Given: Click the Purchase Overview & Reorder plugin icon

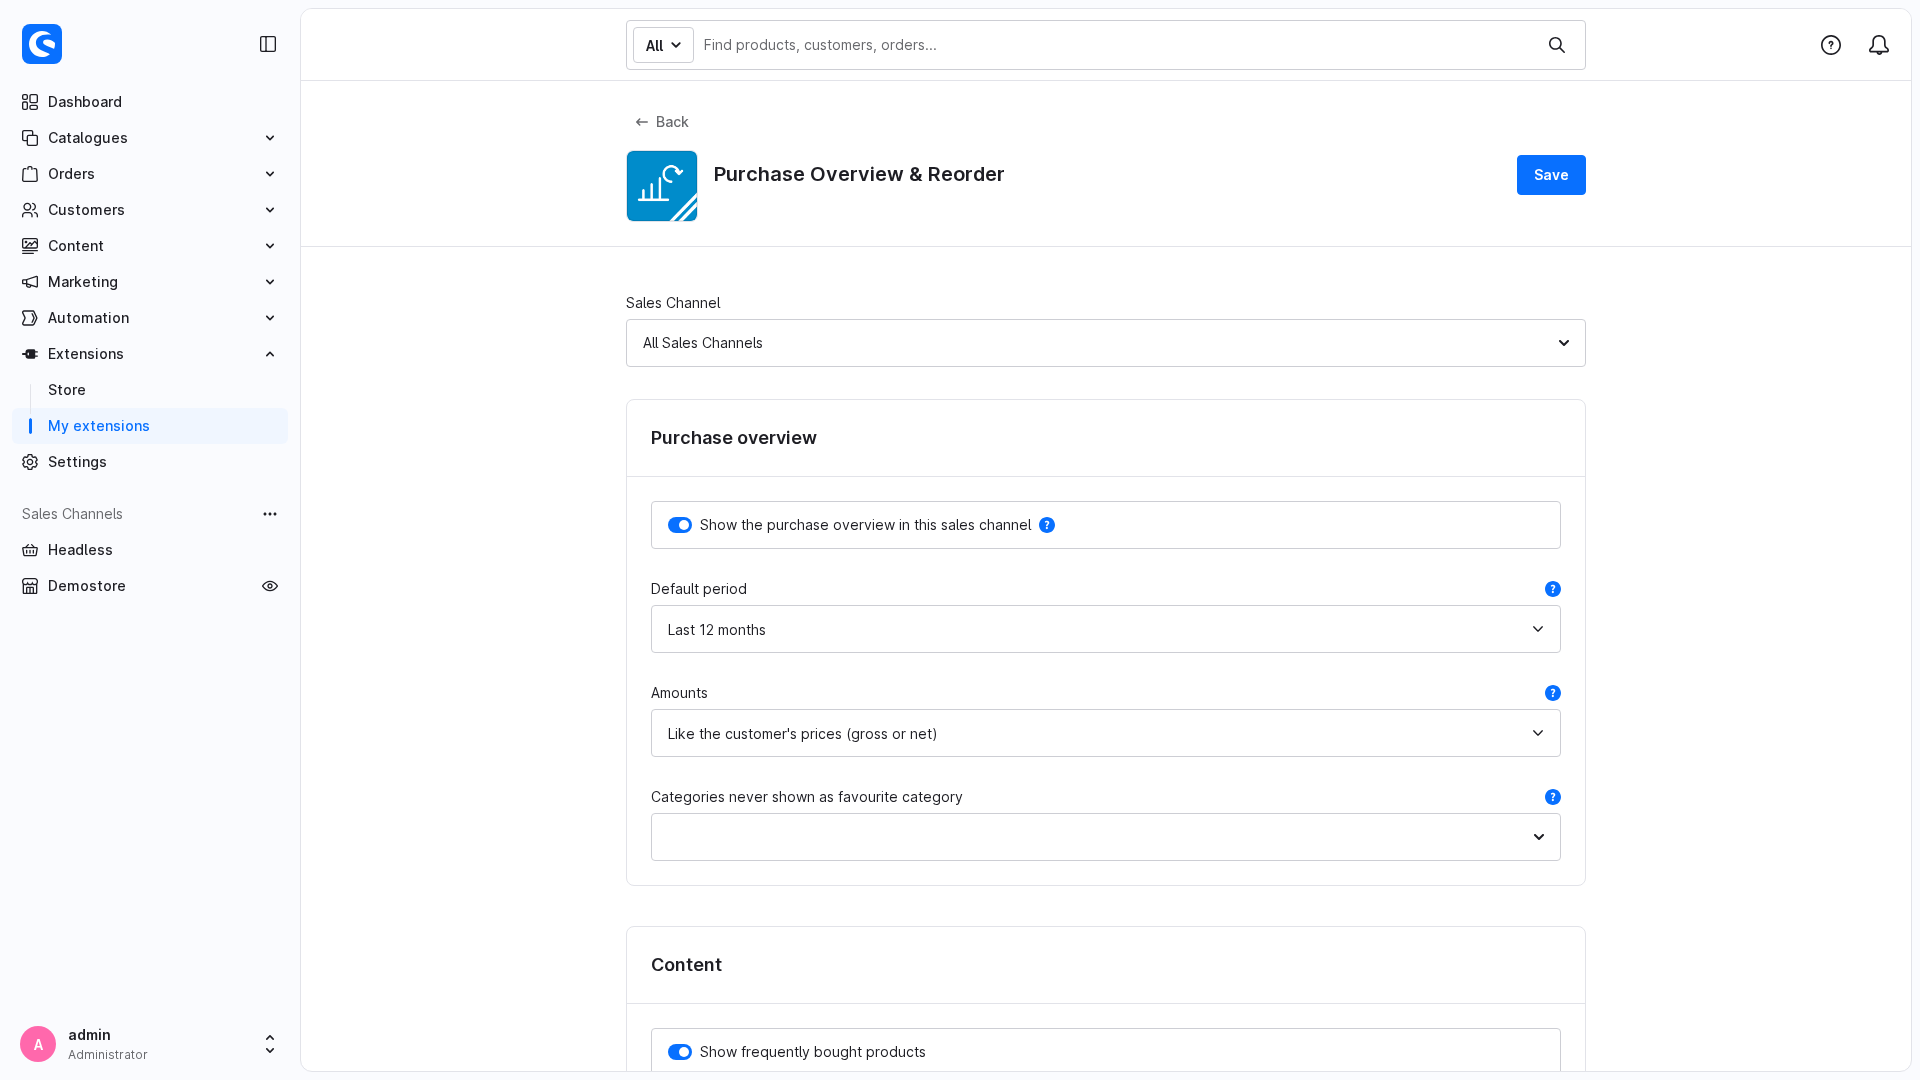Looking at the screenshot, I should (662, 186).
